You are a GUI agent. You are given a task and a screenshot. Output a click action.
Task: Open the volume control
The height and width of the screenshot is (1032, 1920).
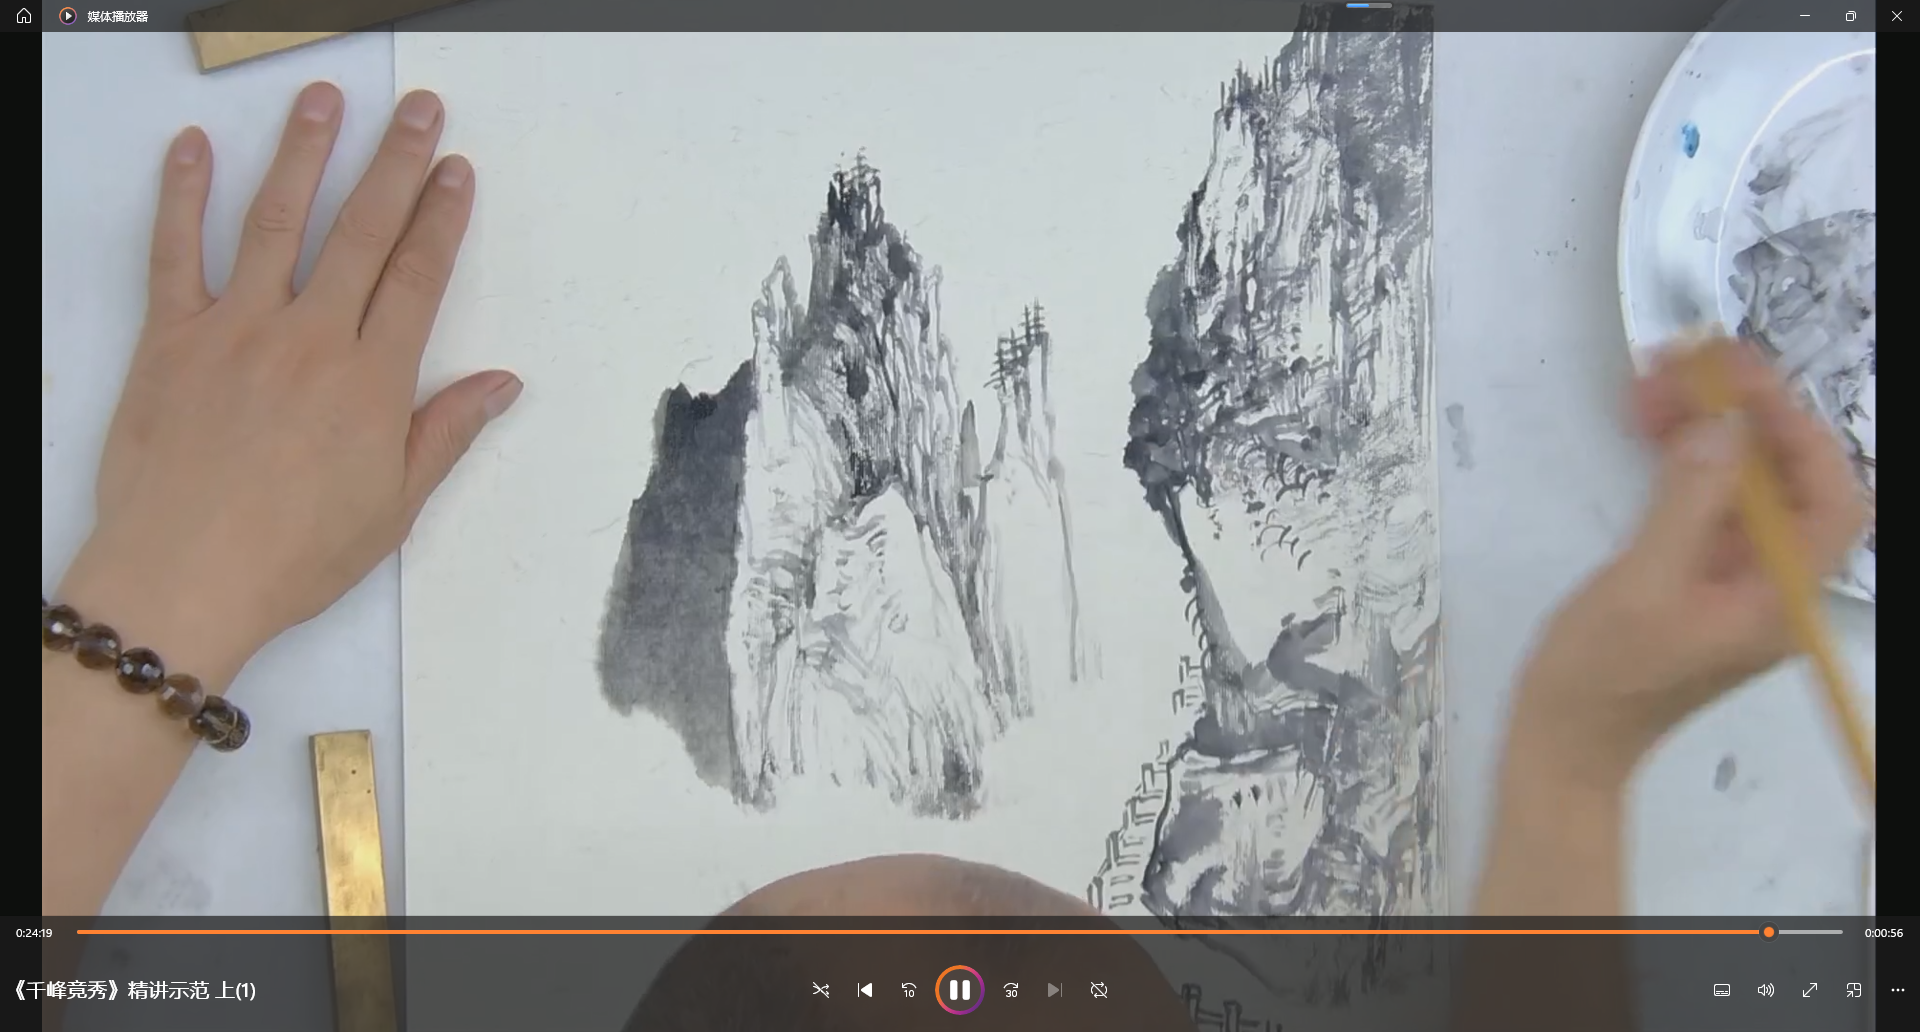click(1766, 990)
